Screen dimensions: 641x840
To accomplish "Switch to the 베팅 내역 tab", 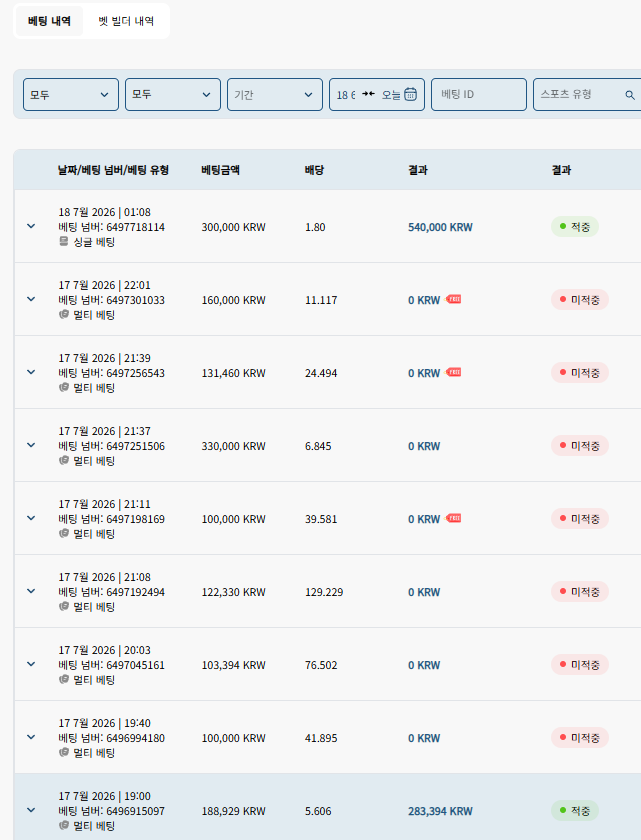I will point(49,21).
